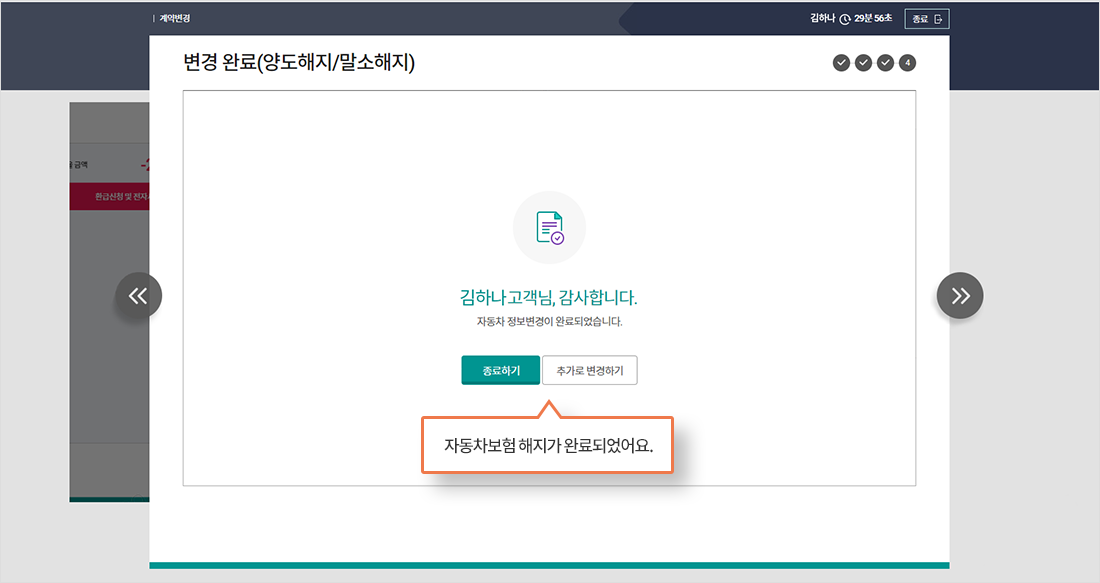
Task: Click the step 4 progress circle
Action: click(x=906, y=63)
